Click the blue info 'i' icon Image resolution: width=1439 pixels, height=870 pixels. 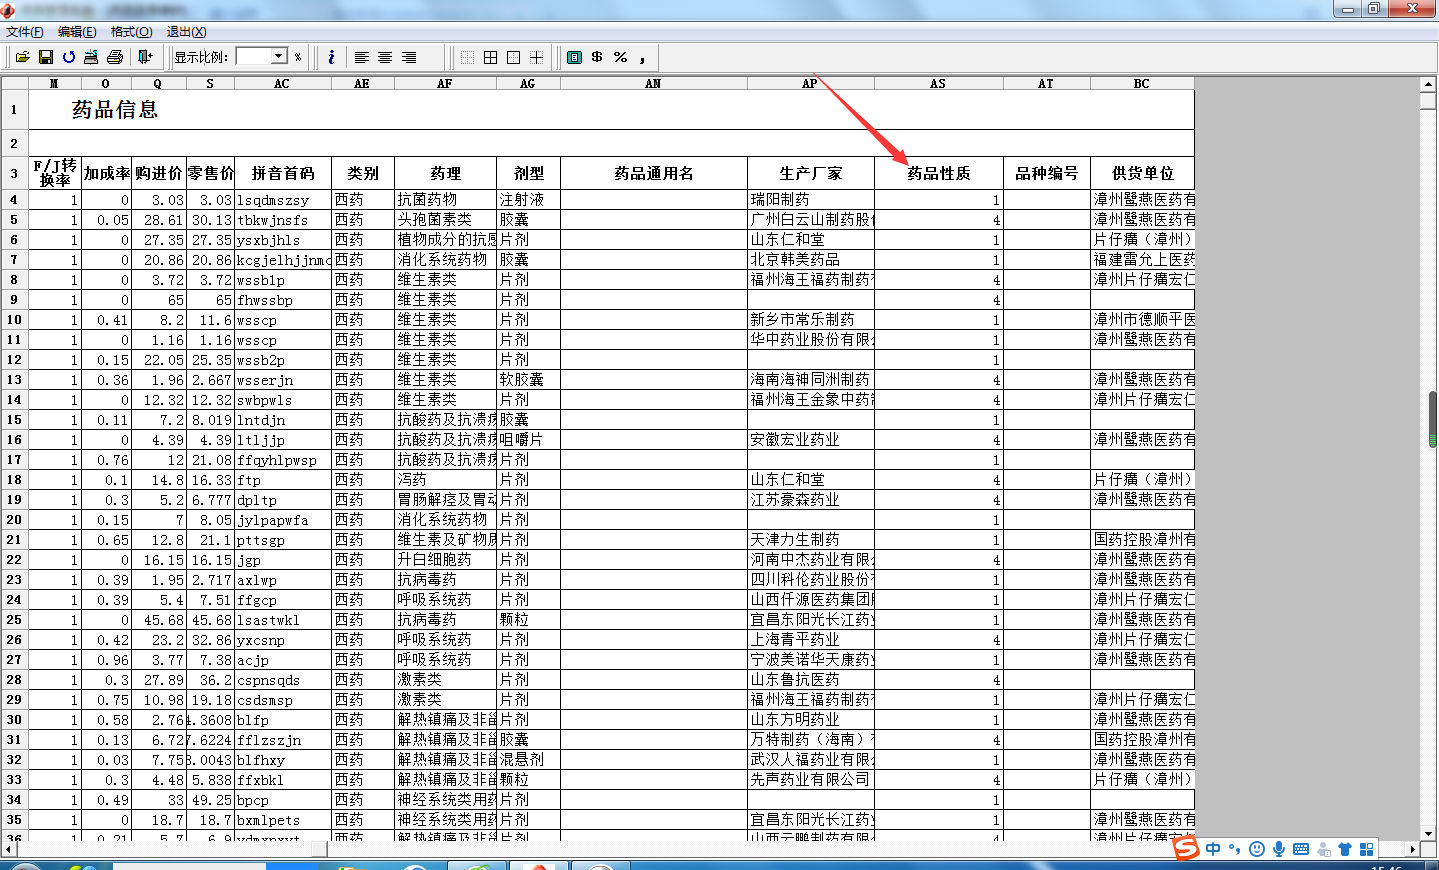(x=331, y=57)
